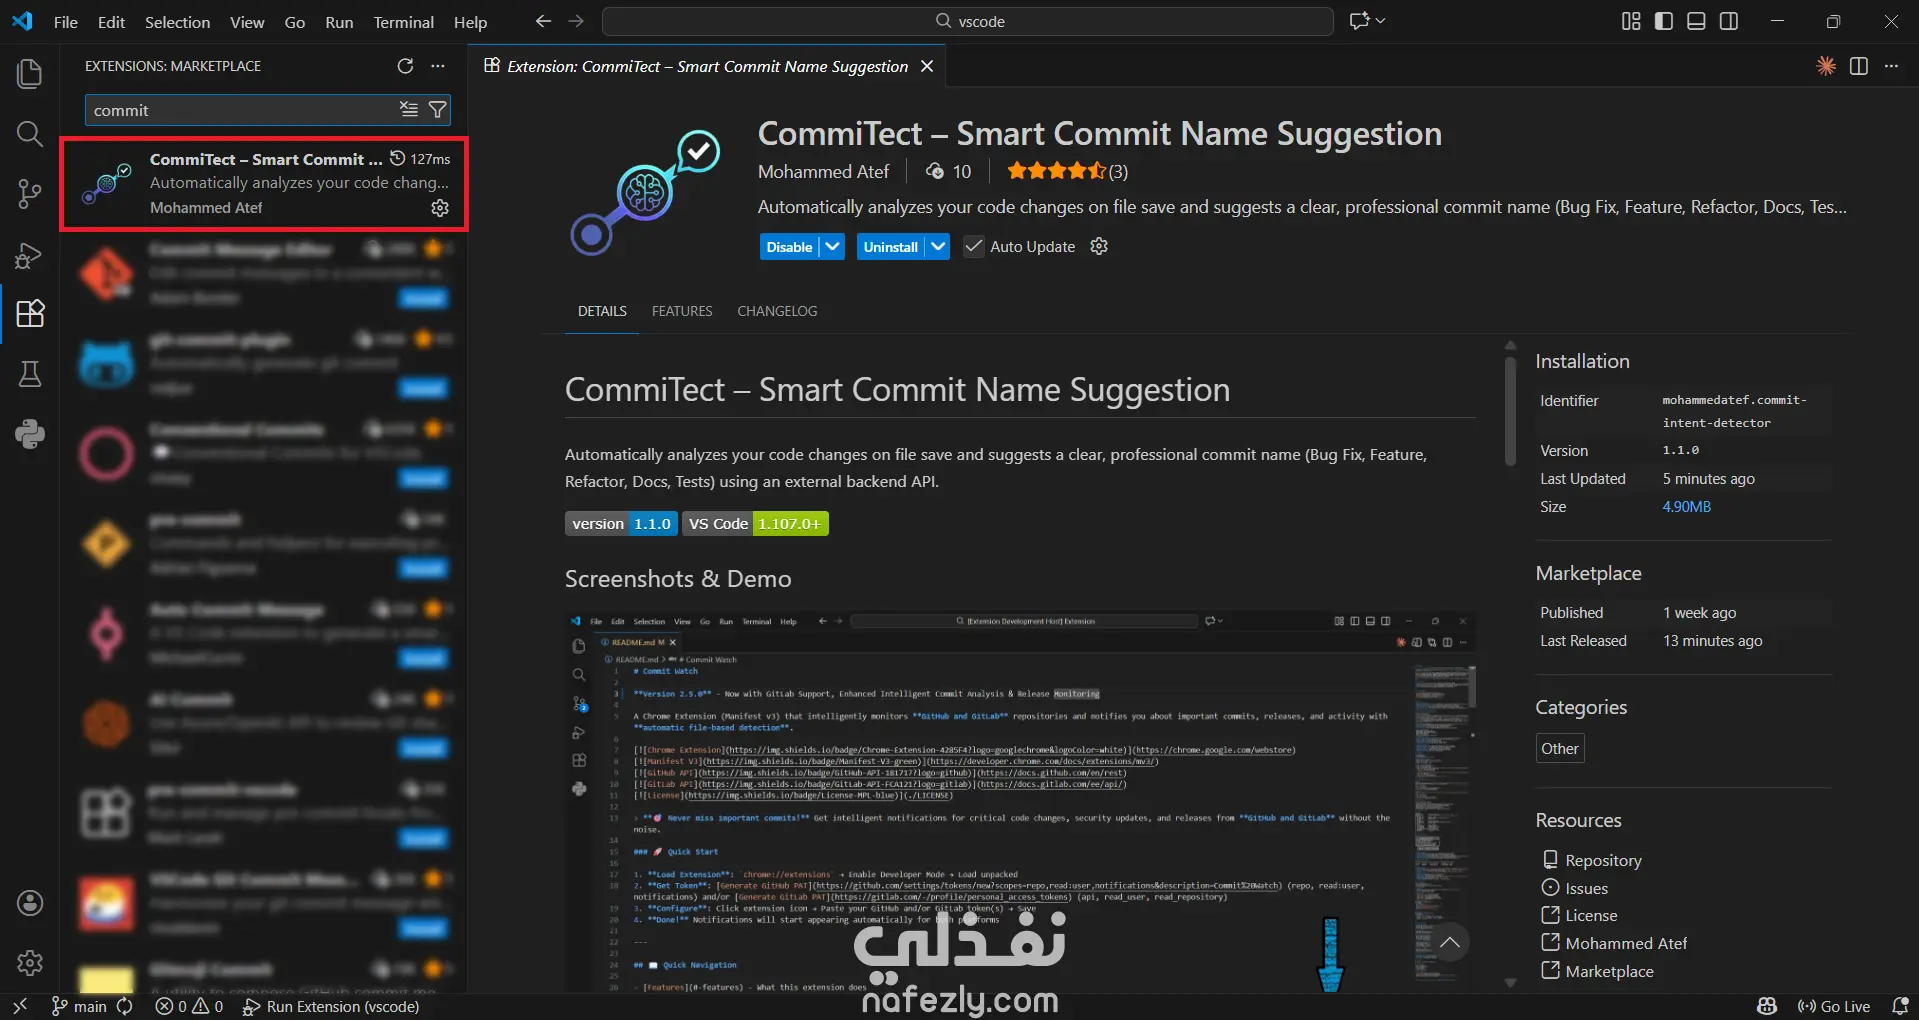The image size is (1919, 1020).
Task: Synchronize changes via status bar sync icon
Action: 125,1006
